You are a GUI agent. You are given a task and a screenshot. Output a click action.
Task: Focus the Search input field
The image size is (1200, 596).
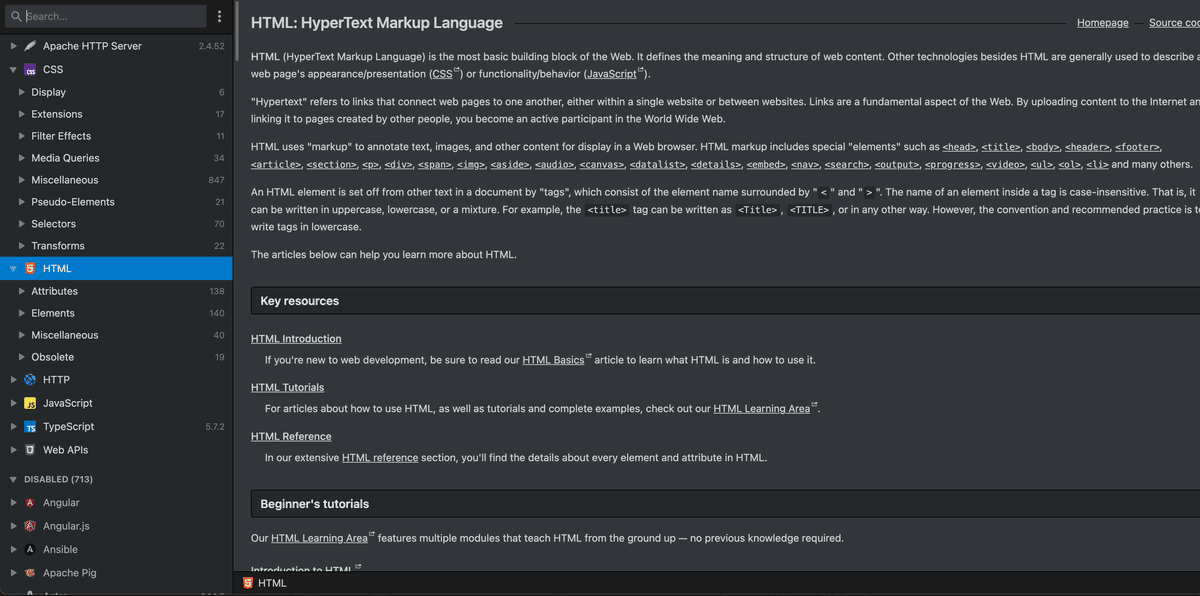110,16
